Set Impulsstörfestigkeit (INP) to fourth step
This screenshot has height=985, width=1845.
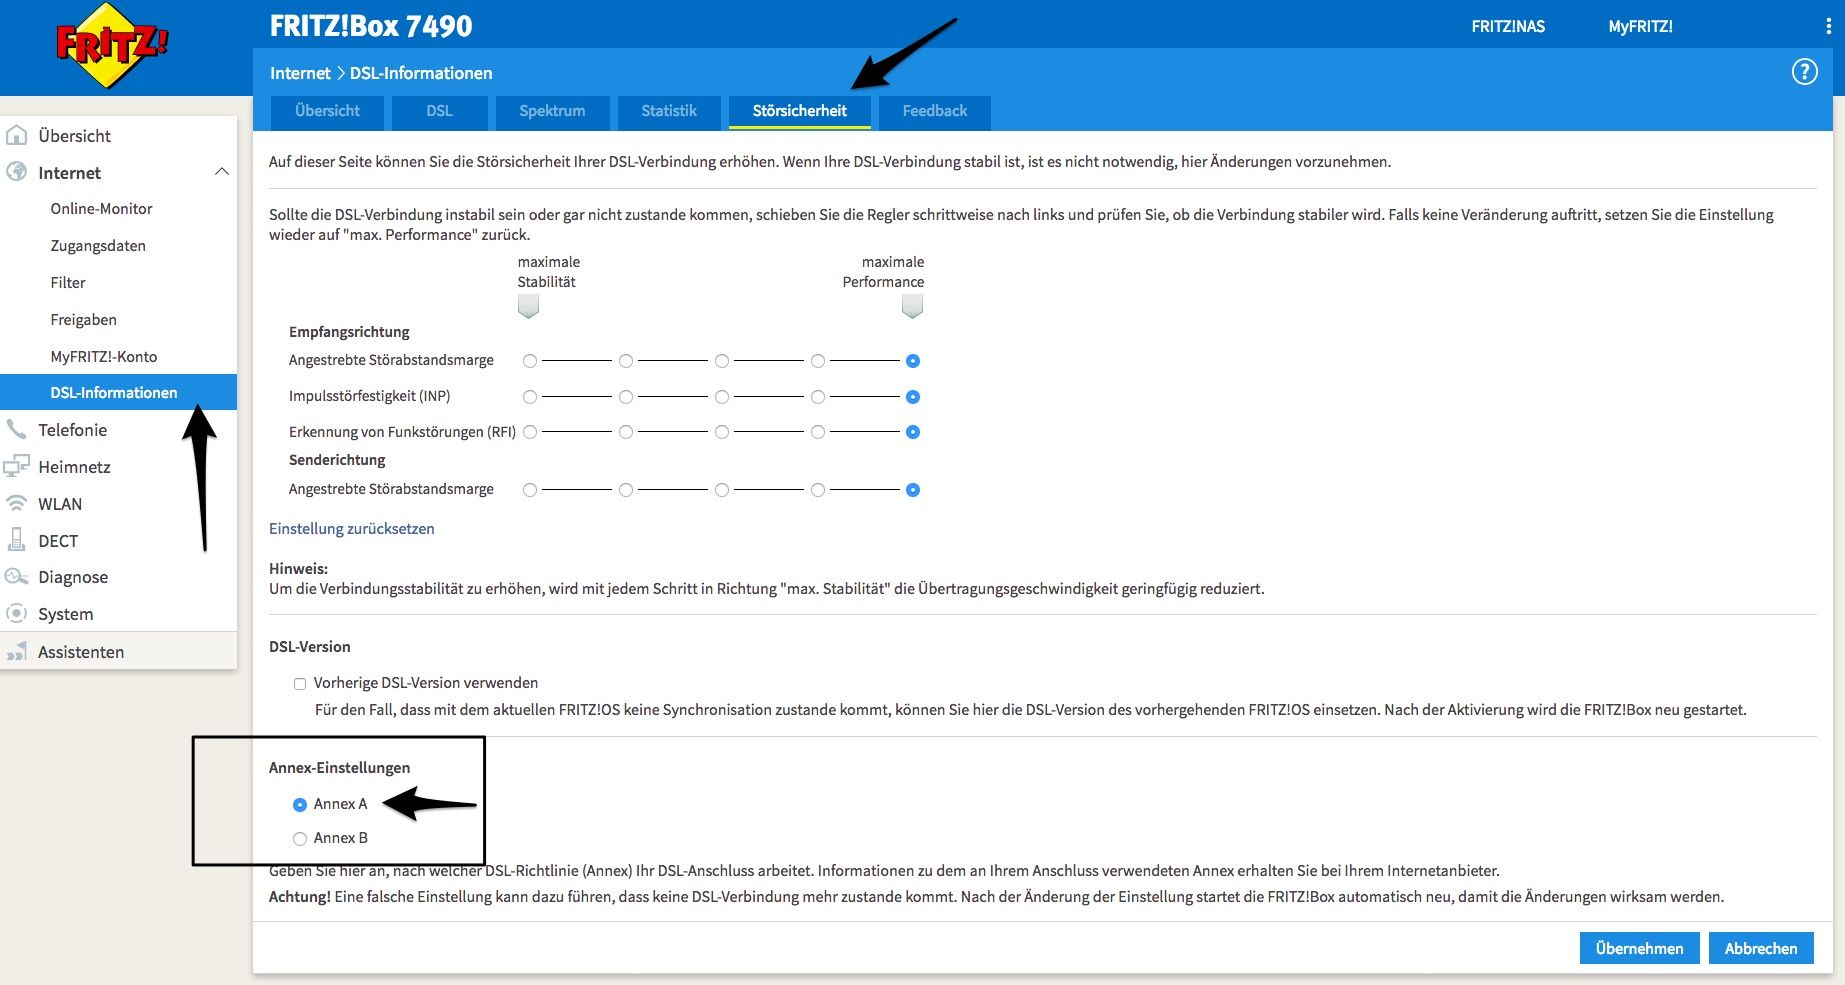[x=818, y=397]
